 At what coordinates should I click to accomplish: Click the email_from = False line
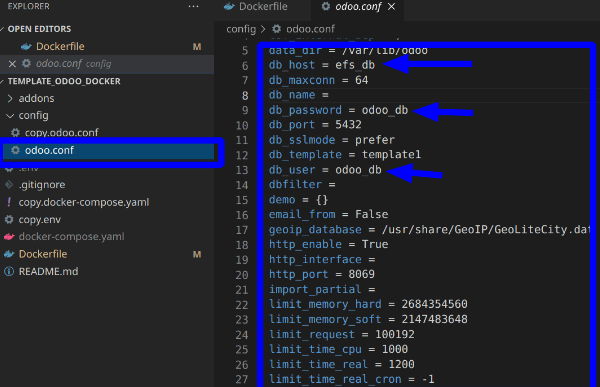pos(328,214)
